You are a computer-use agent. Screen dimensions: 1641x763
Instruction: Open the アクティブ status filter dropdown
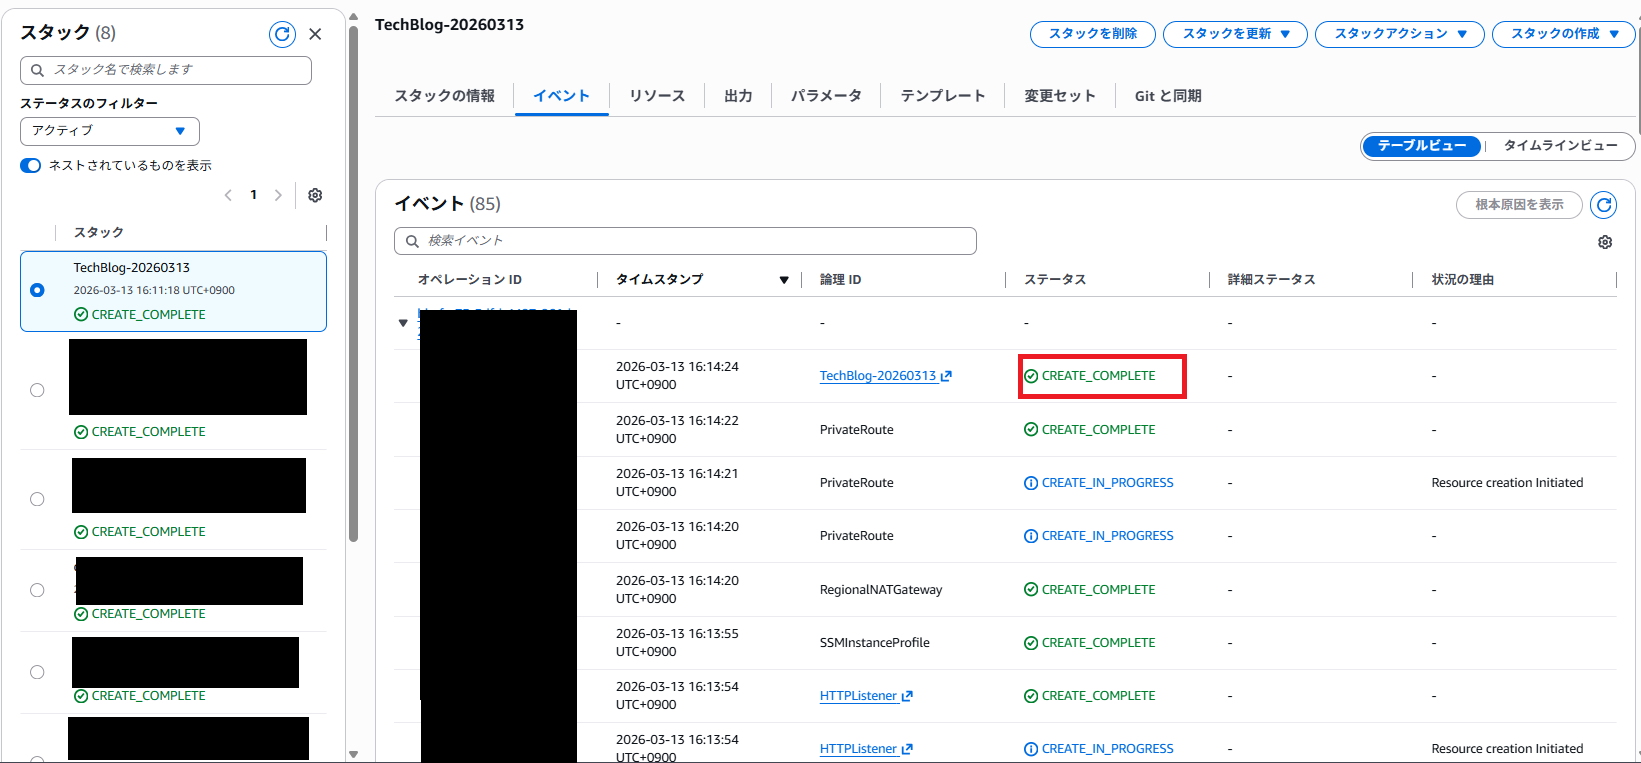110,131
